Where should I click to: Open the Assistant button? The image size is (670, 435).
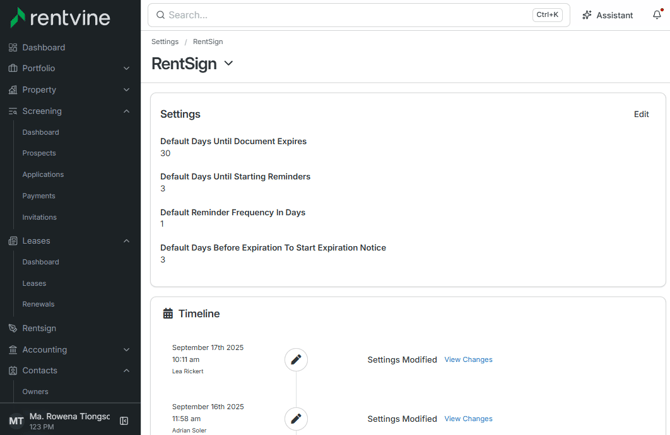(x=607, y=15)
